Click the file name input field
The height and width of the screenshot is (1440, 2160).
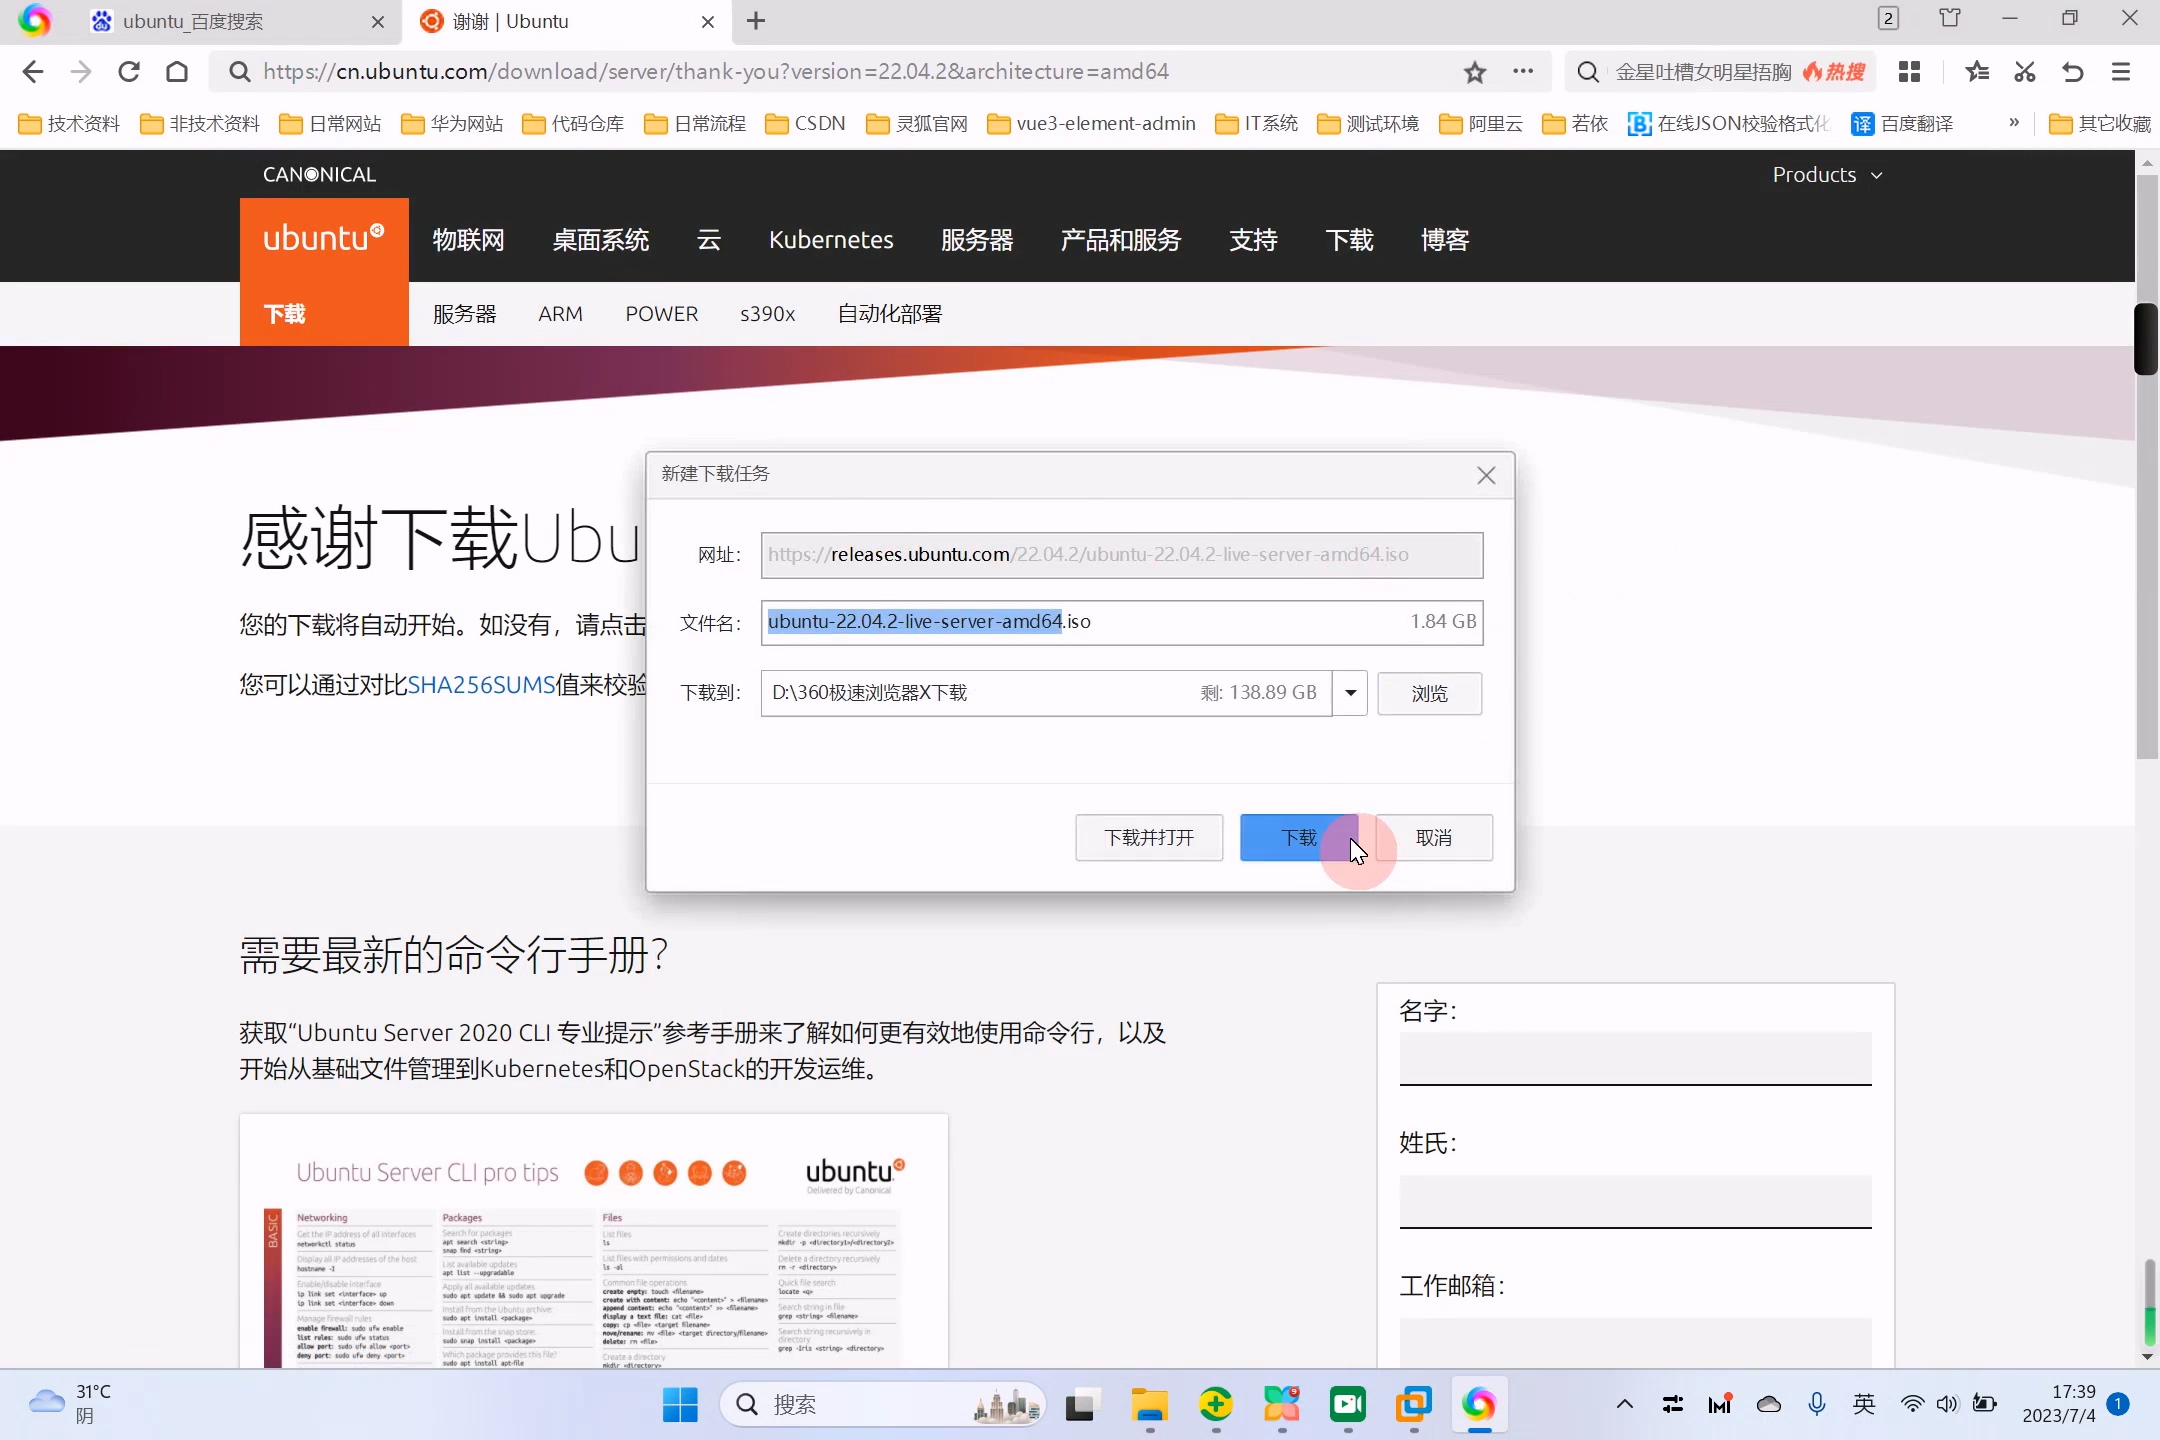[x=1122, y=622]
